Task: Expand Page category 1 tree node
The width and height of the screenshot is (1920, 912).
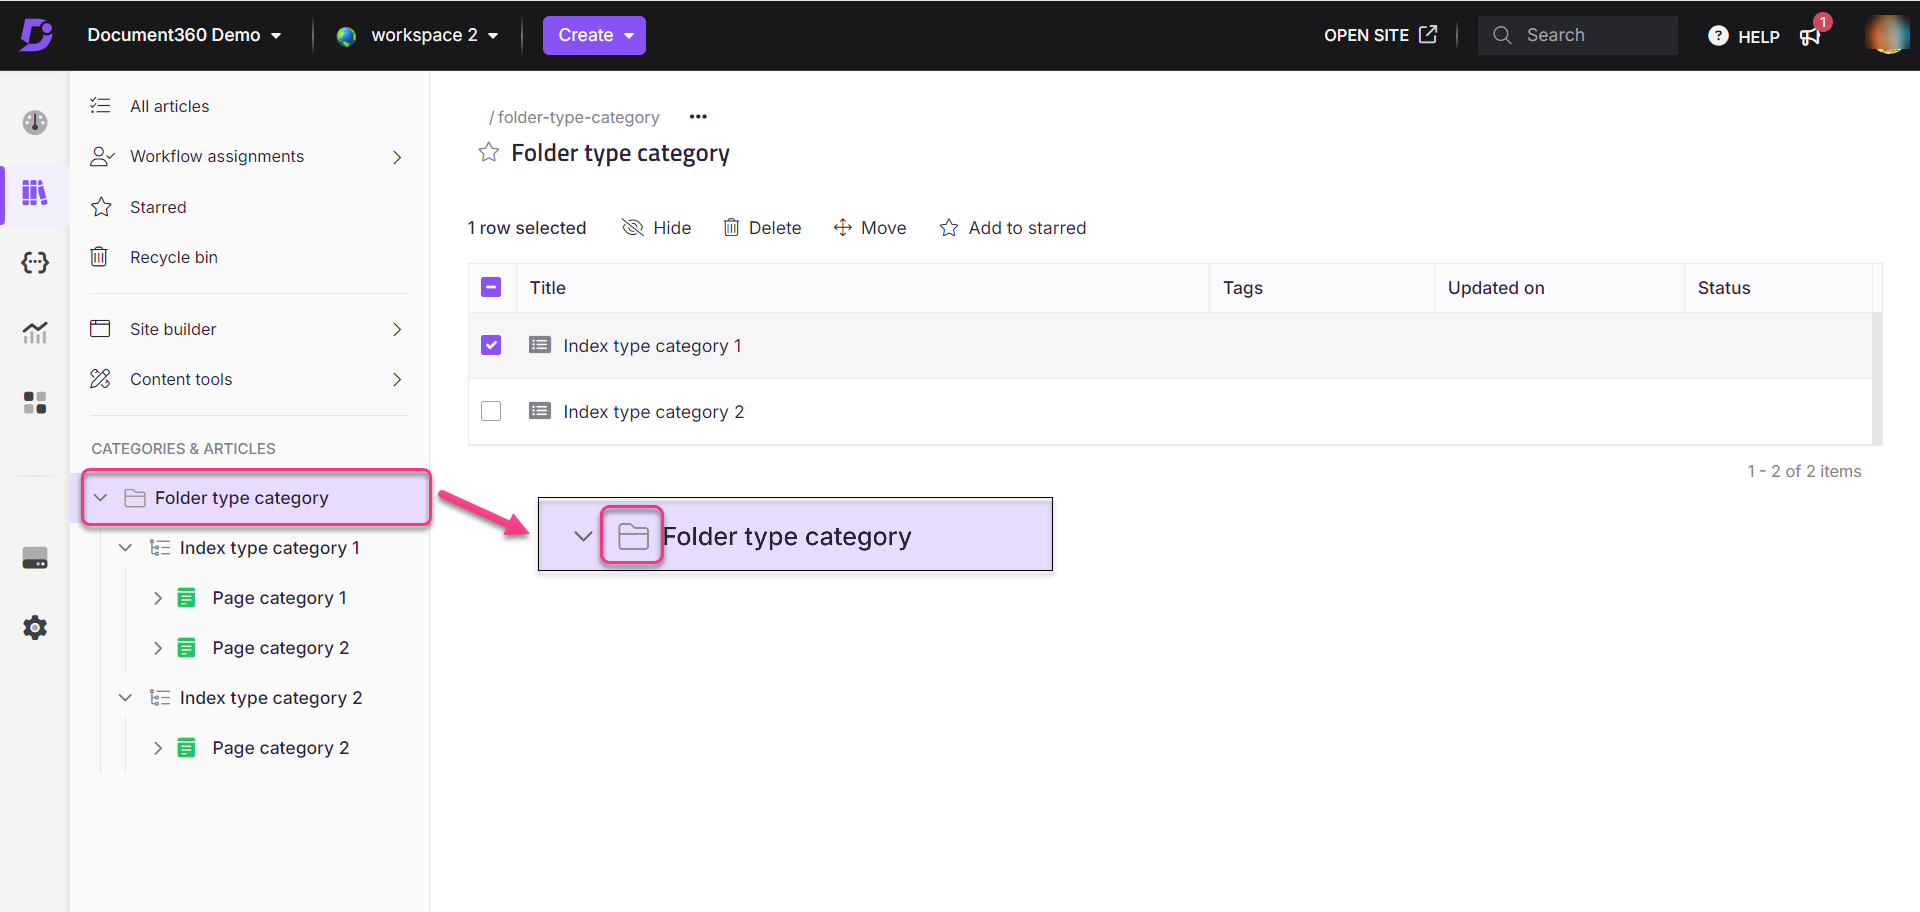Action: pyautogui.click(x=158, y=598)
